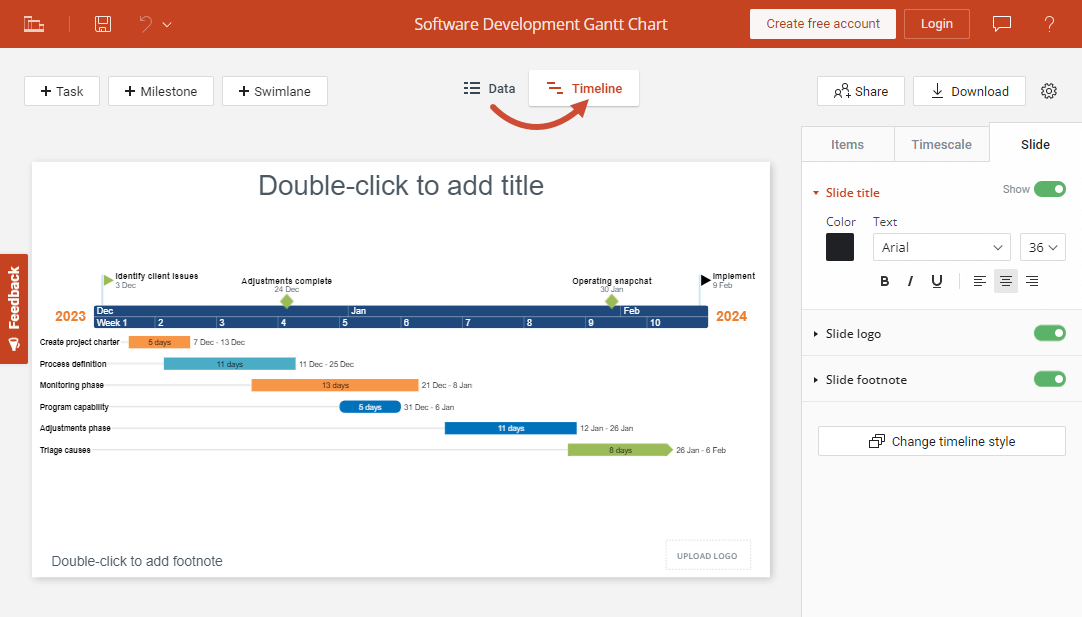Click the Change timeline style button
1082x617 pixels.
click(x=941, y=441)
